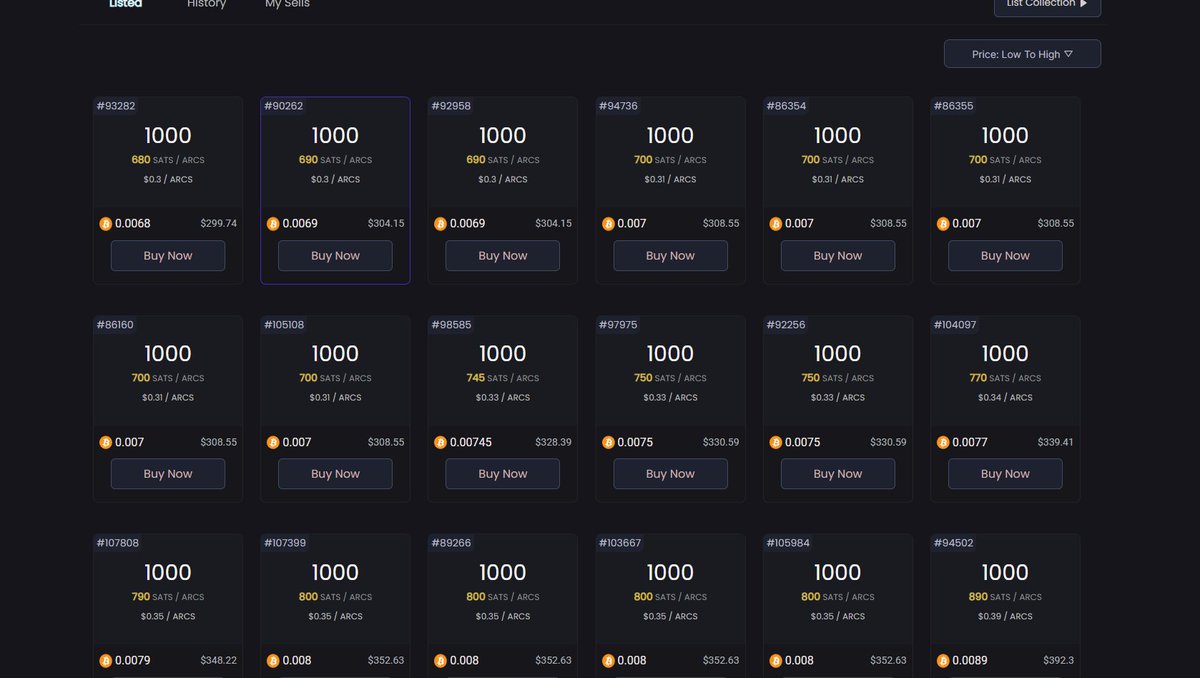Click the #94502 inscription label
The width and height of the screenshot is (1200, 678).
[954, 543]
